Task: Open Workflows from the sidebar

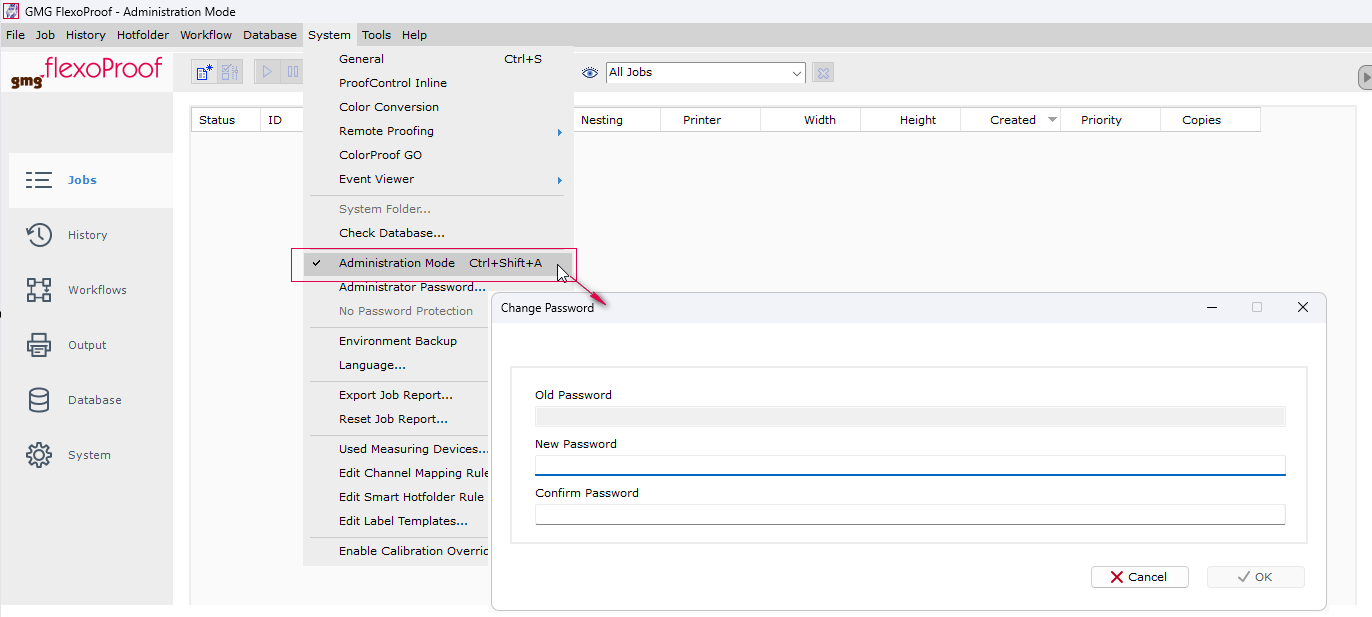Action: [x=91, y=290]
